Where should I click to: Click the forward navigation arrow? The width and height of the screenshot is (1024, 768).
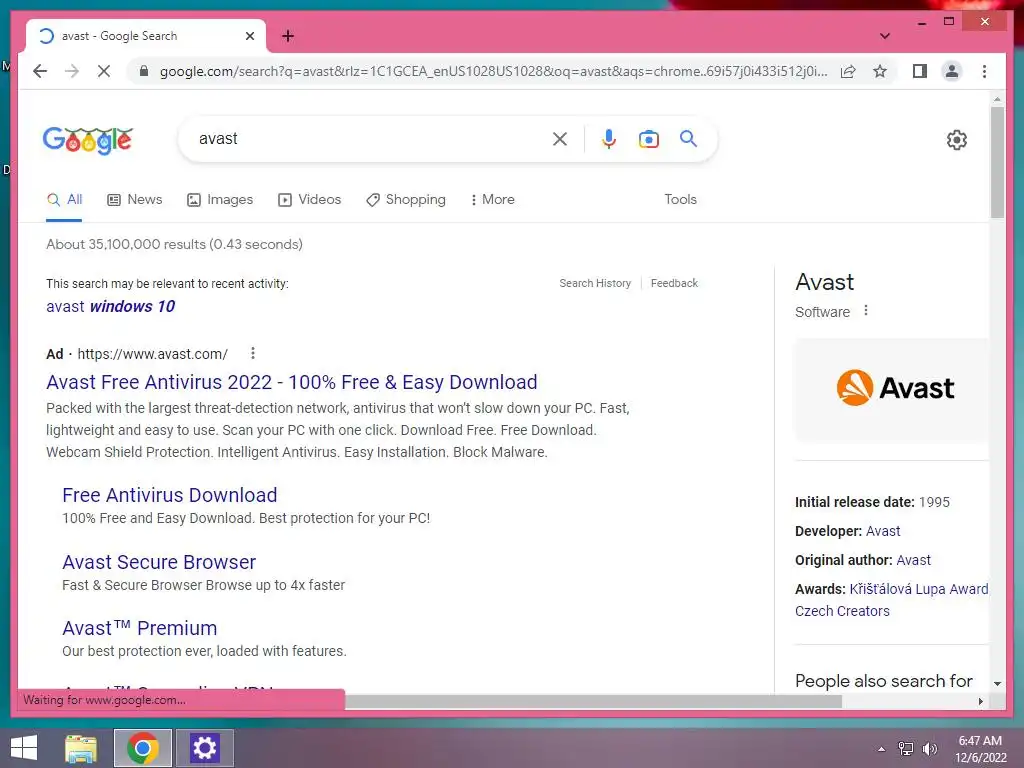72,71
